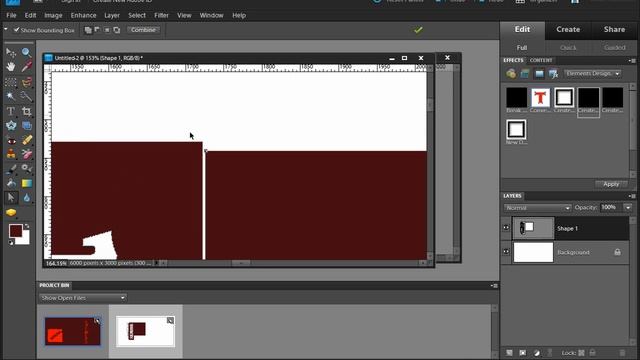Choose the Subtract from shape area option
640x360 pixels.
click(x=97, y=30)
